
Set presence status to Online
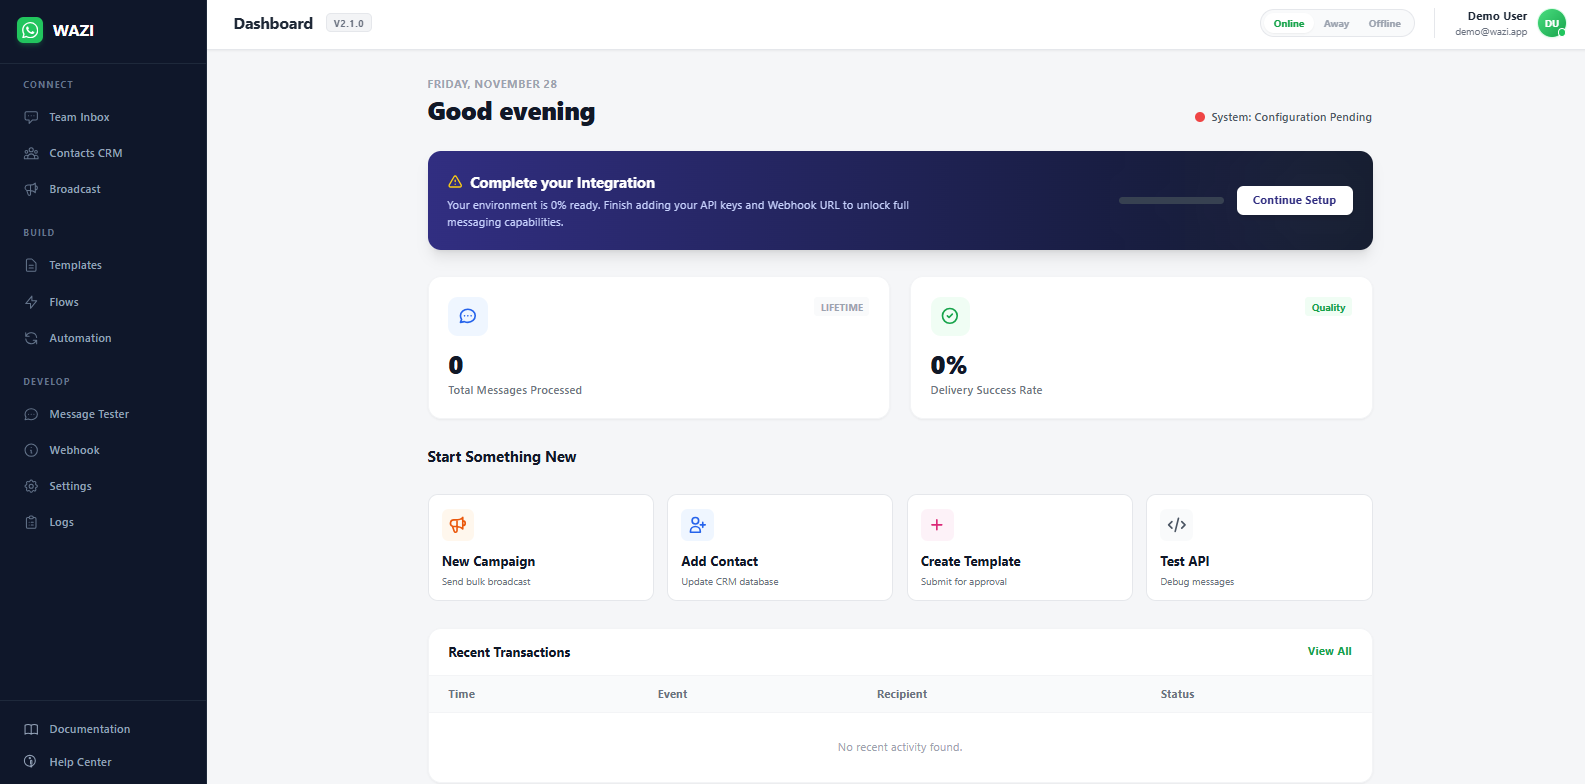[x=1289, y=24]
